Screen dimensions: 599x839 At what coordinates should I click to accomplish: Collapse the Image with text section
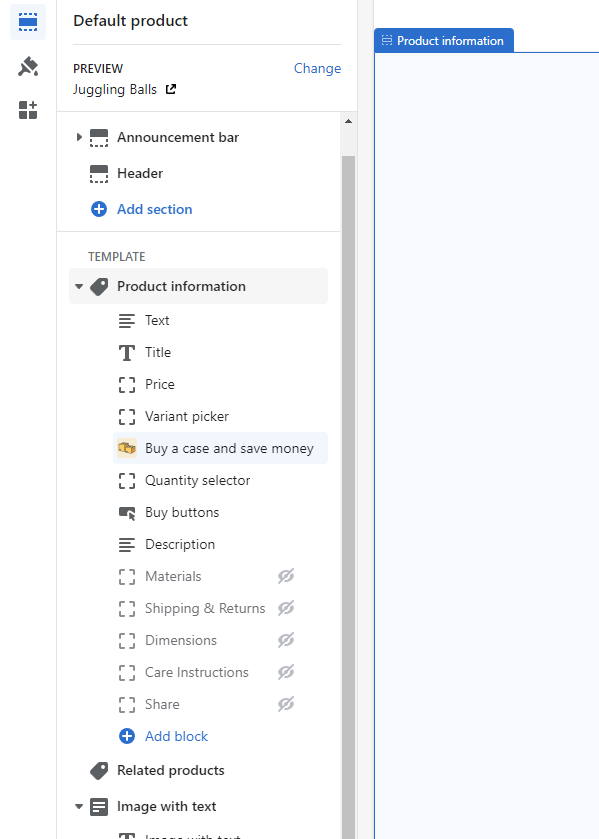79,806
